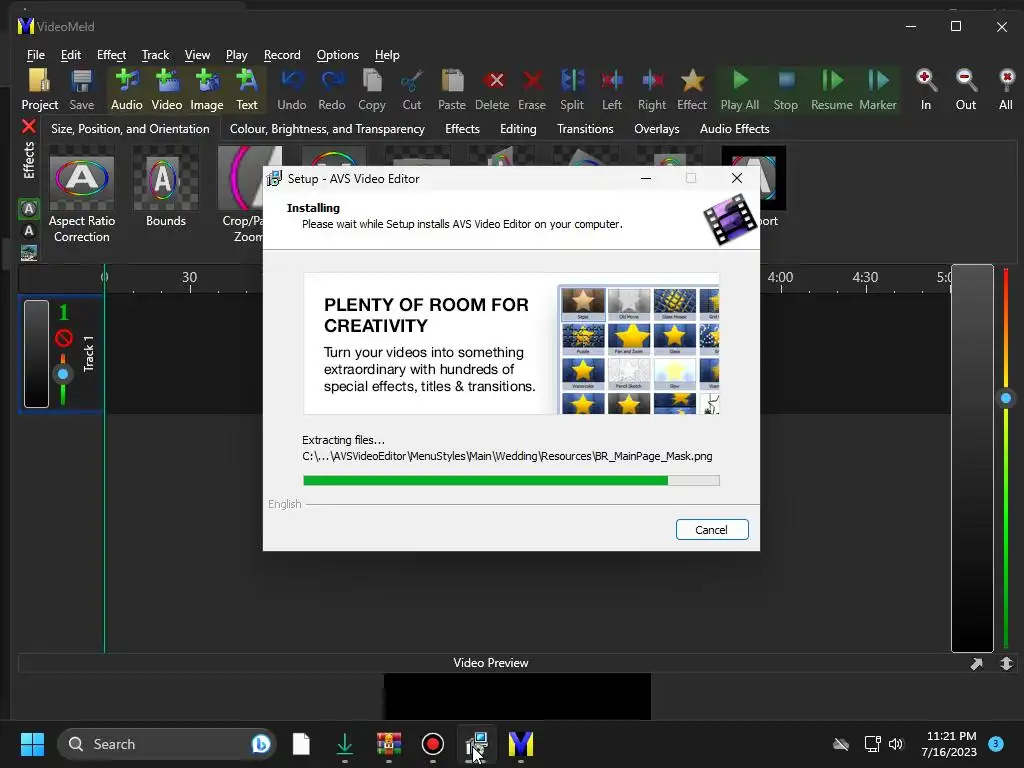This screenshot has height=768, width=1024.
Task: Open the Play menu
Action: pos(236,55)
